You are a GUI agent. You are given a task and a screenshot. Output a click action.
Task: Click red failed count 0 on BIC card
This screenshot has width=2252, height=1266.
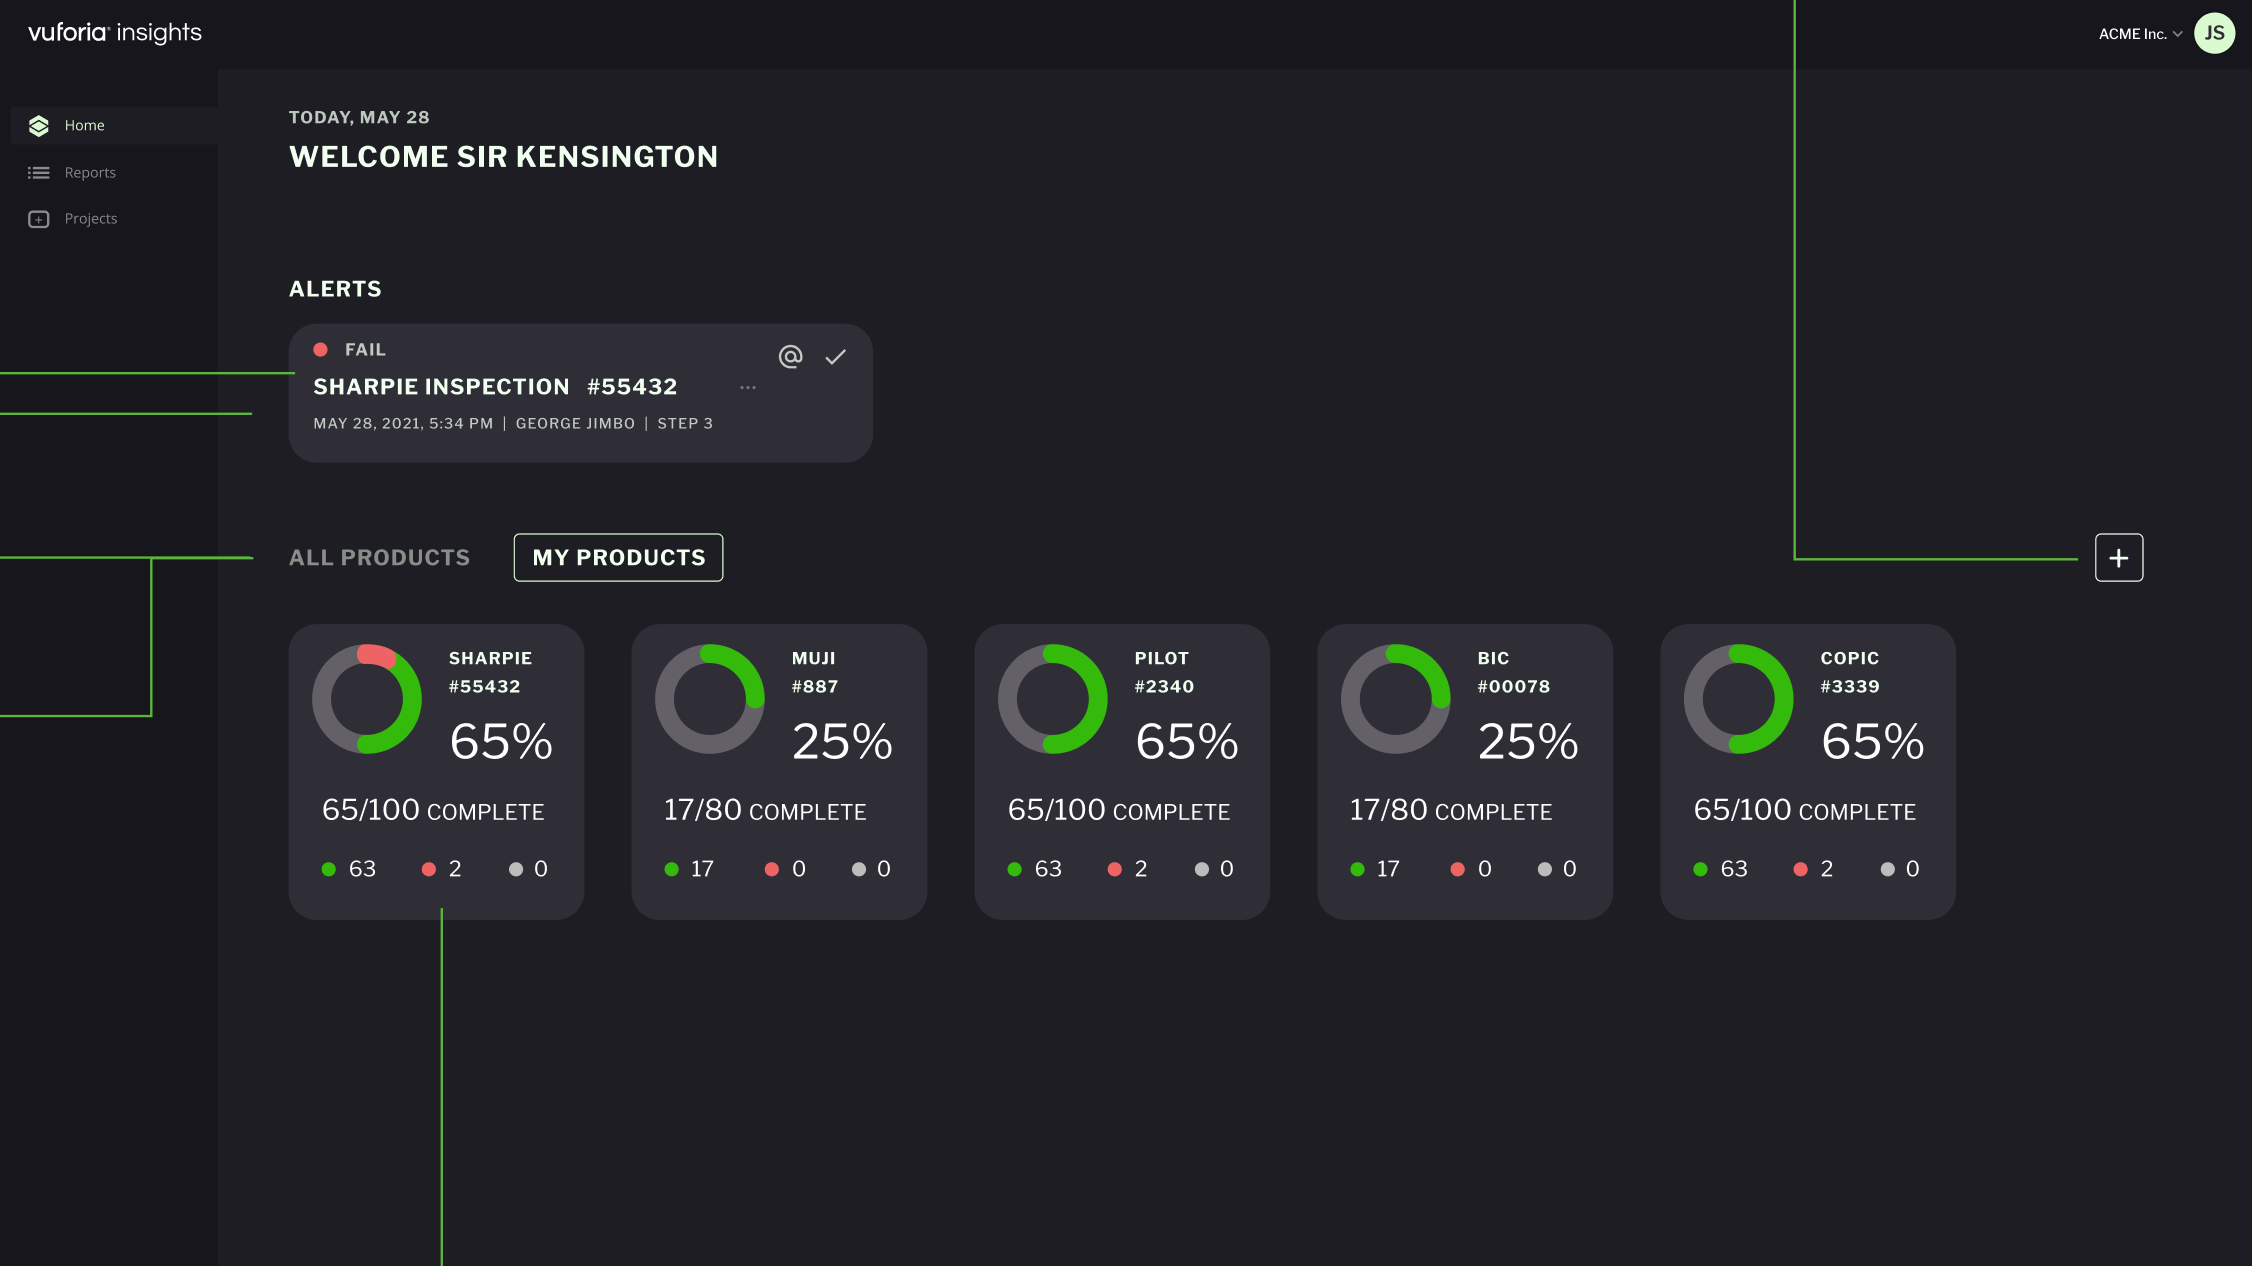[x=1471, y=869]
